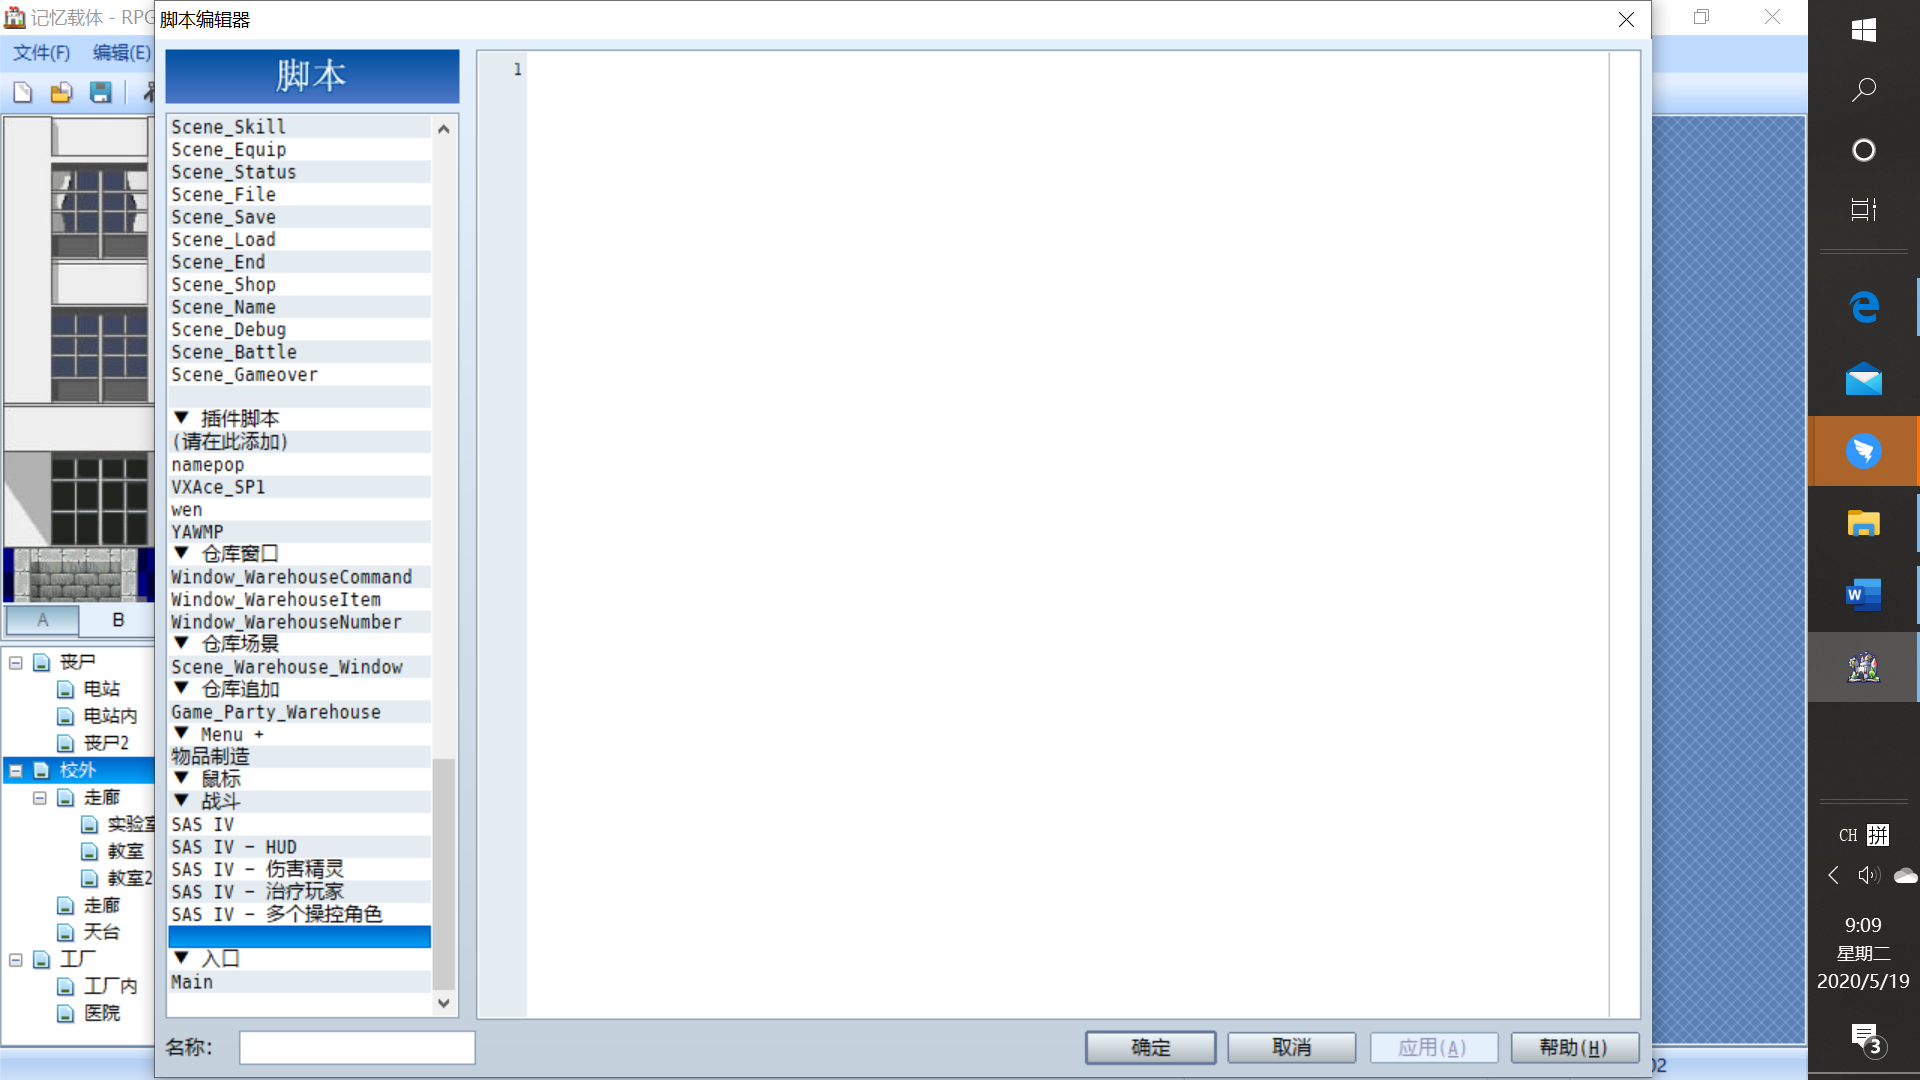Open the notification center icon
The width and height of the screenshot is (1920, 1080).
[x=1865, y=1039]
